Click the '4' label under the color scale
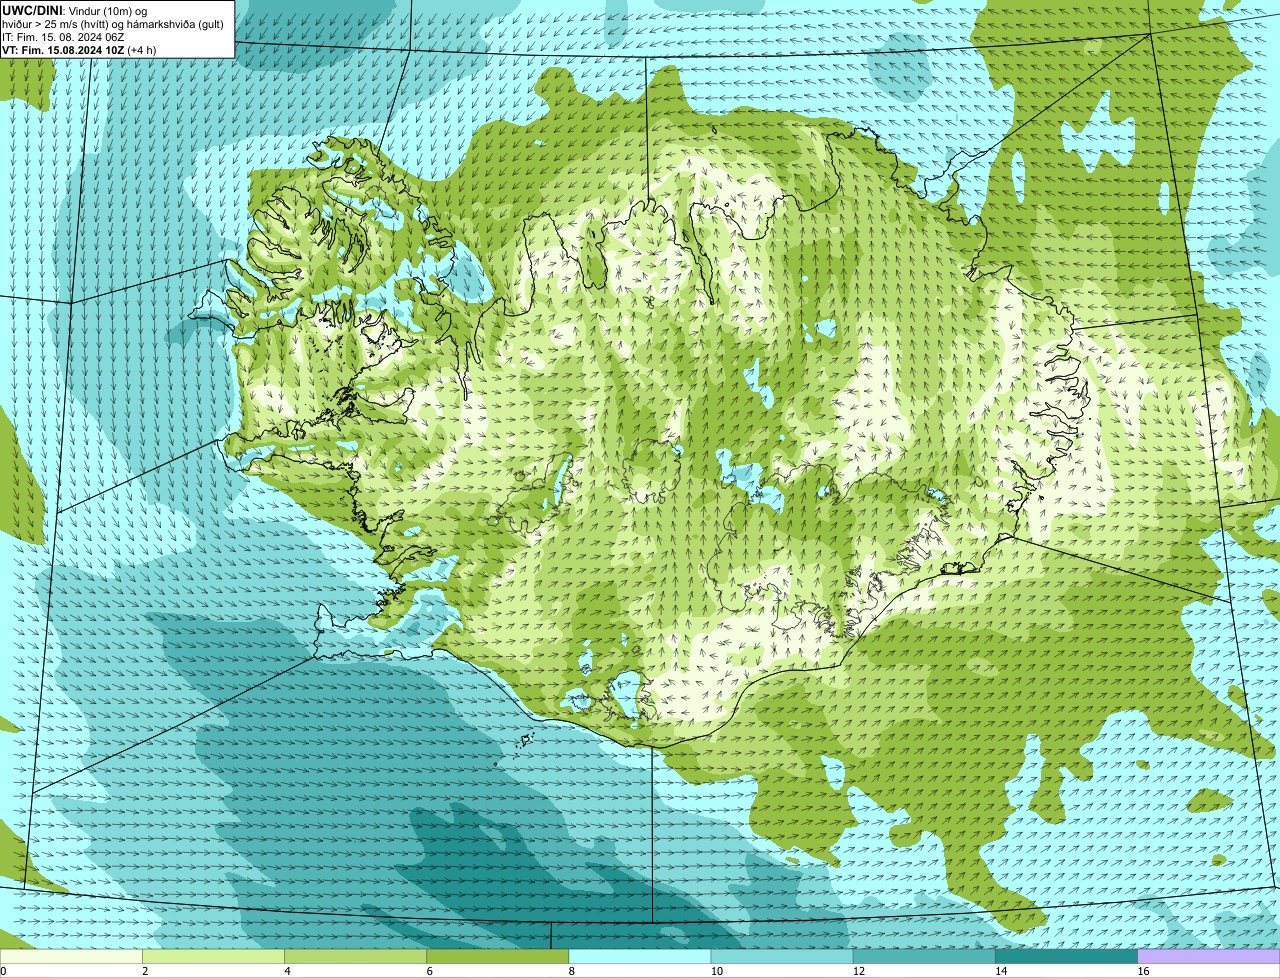 (287, 971)
